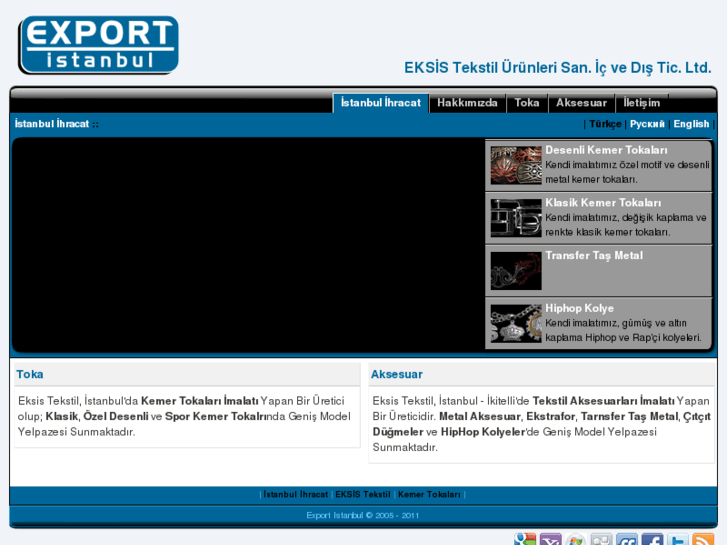This screenshot has width=727, height=545.
Task: Click the Hiphop Kolye title
Action: pyautogui.click(x=580, y=308)
